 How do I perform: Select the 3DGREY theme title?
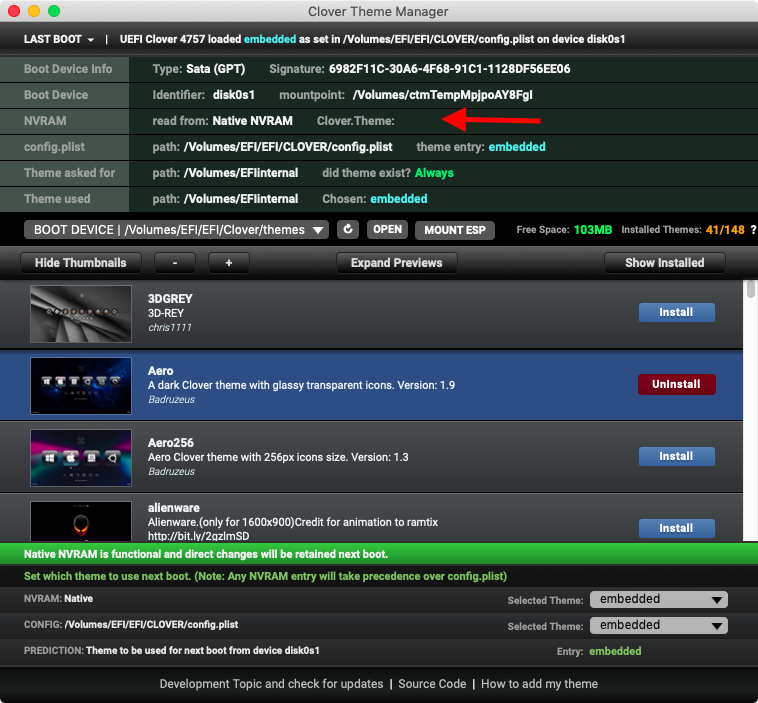point(170,299)
